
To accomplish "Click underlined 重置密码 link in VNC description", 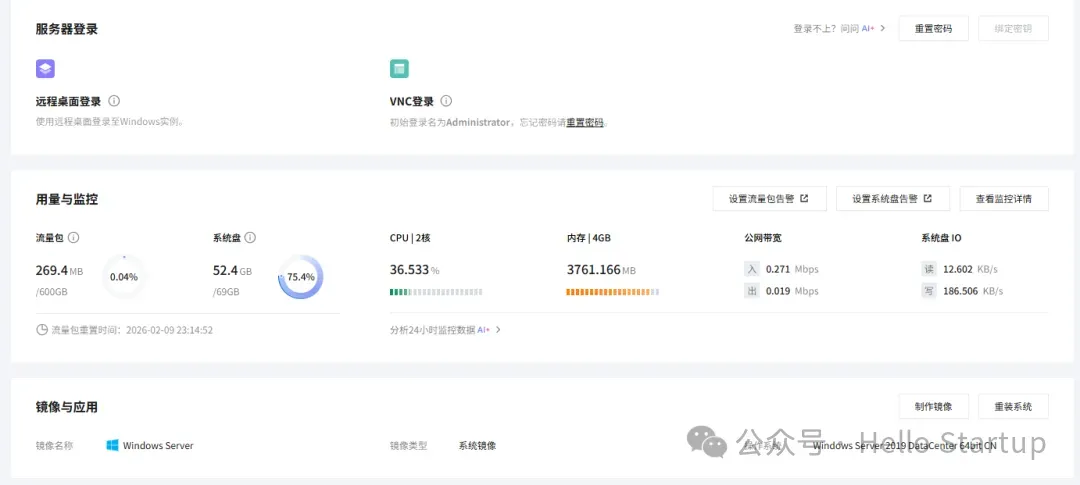I will pyautogui.click(x=585, y=122).
